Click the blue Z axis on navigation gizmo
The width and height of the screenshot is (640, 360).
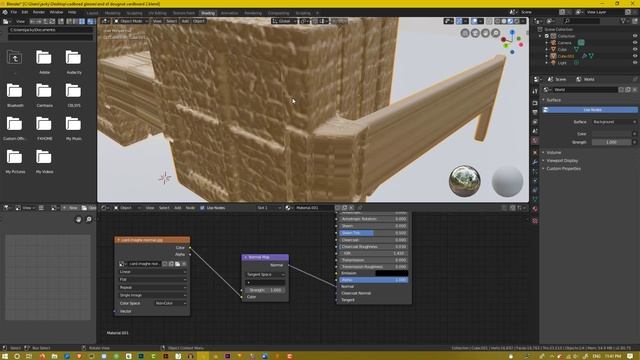coord(512,32)
